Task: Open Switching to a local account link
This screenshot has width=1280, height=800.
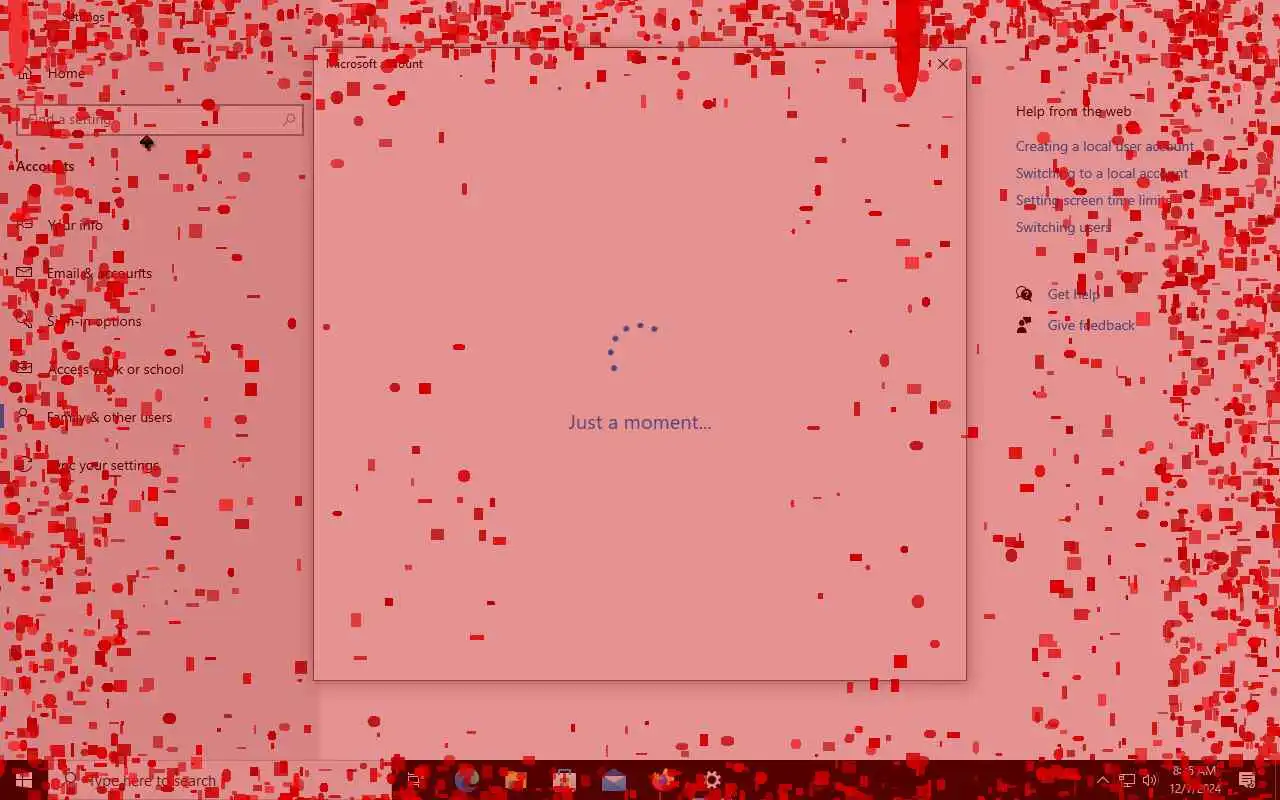Action: point(1102,173)
